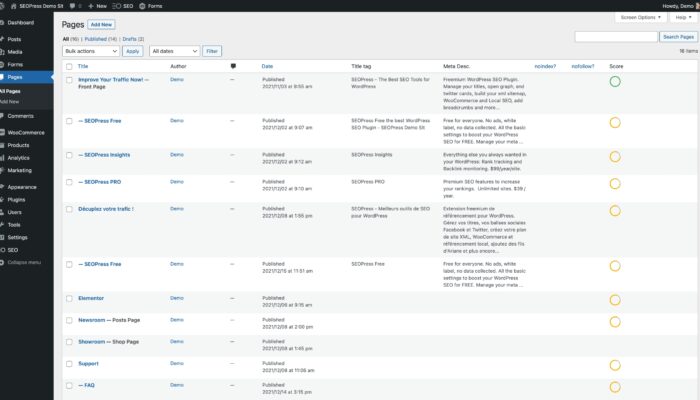Screen dimensions: 700x400
Task: Sort pages by Title column
Action: click(x=83, y=66)
